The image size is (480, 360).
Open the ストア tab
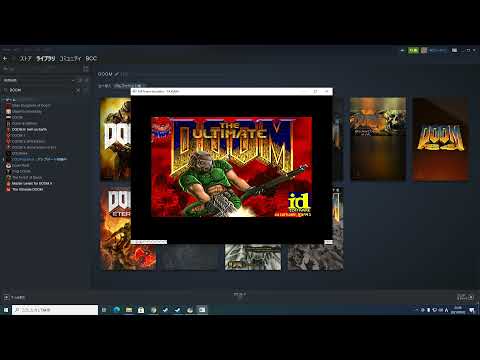coord(25,59)
